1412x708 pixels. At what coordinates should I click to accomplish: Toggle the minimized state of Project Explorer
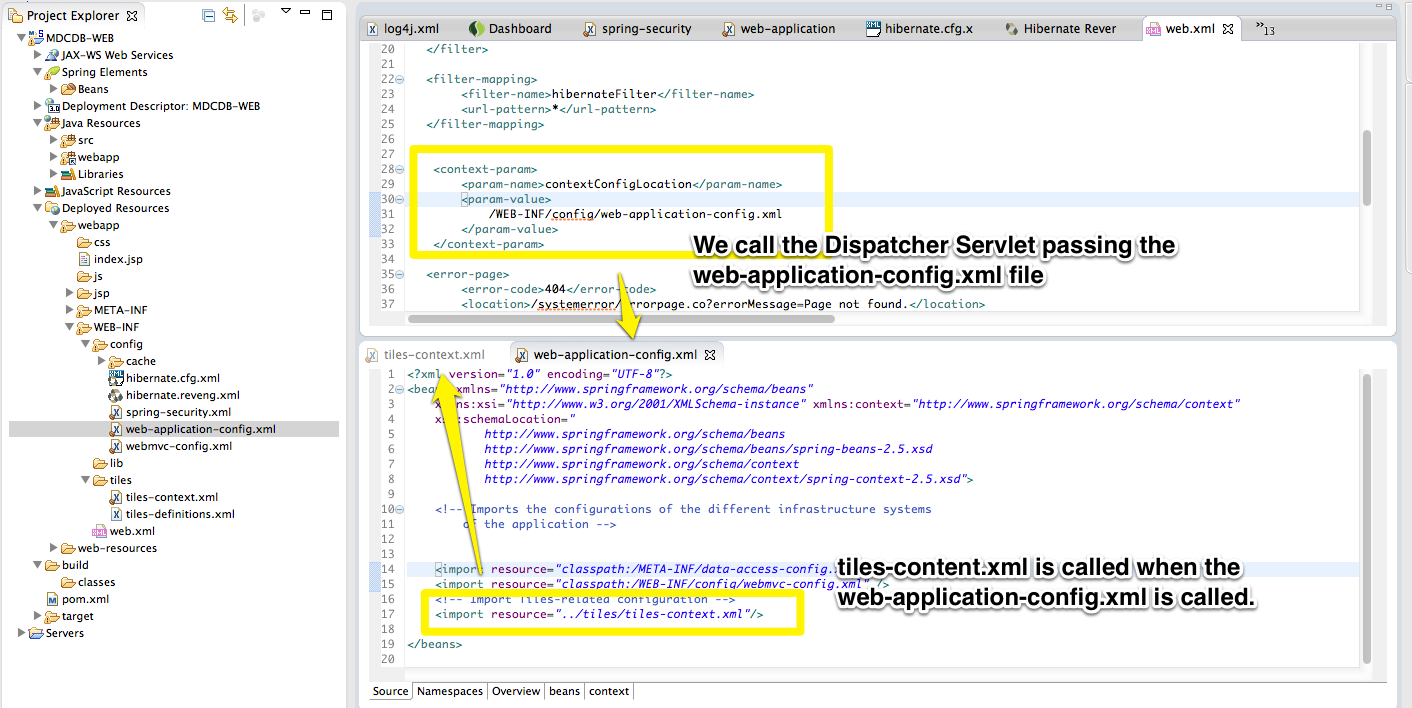(305, 12)
